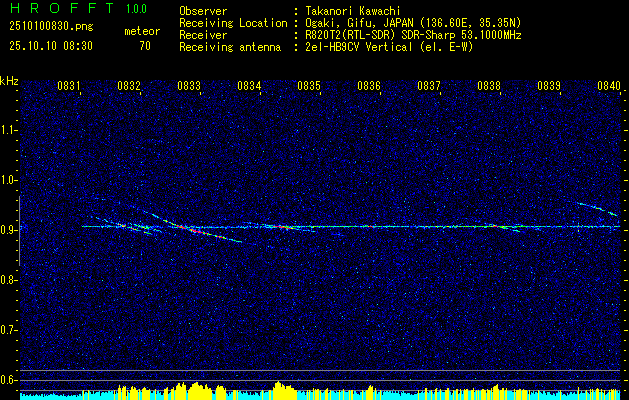
Task: Click the meteor echo streak near 0840
Action: tap(597, 209)
